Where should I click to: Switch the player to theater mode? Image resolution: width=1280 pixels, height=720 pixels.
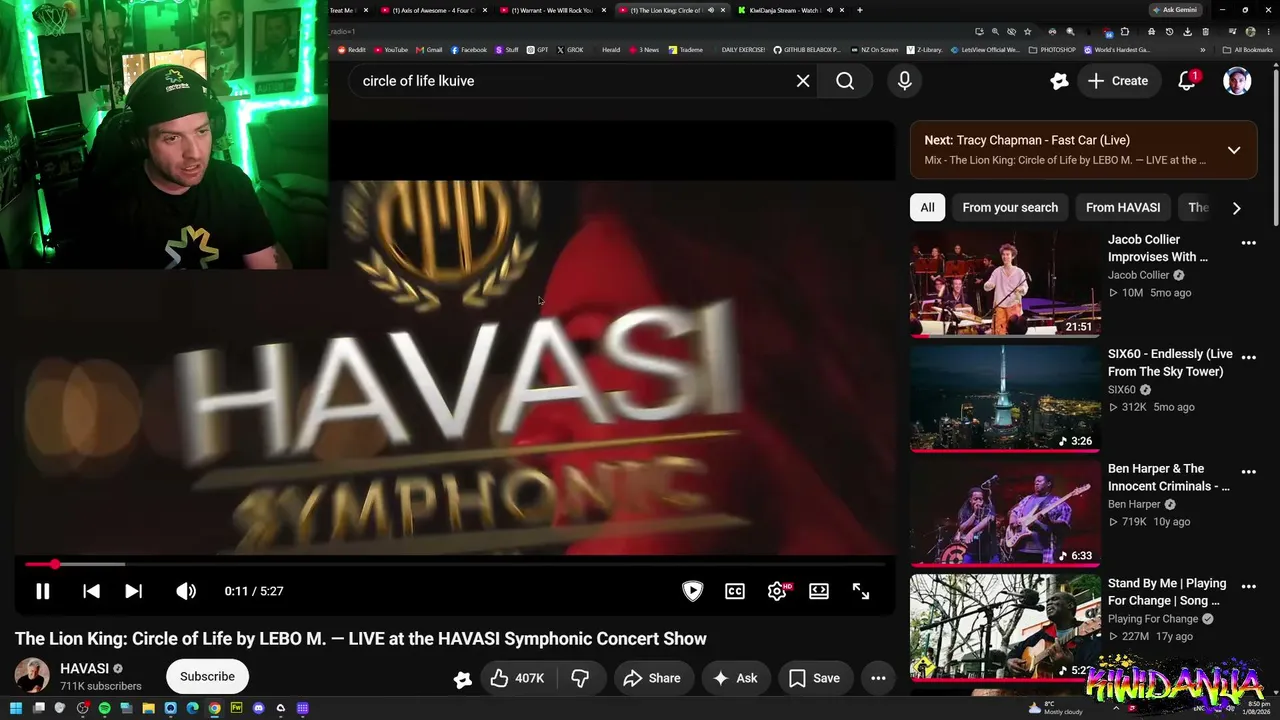click(819, 591)
